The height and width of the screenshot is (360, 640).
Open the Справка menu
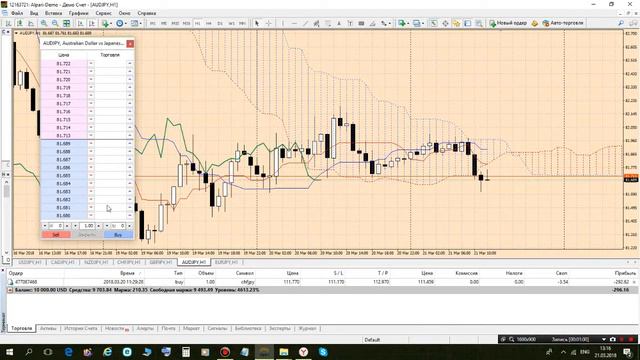[x=147, y=13]
